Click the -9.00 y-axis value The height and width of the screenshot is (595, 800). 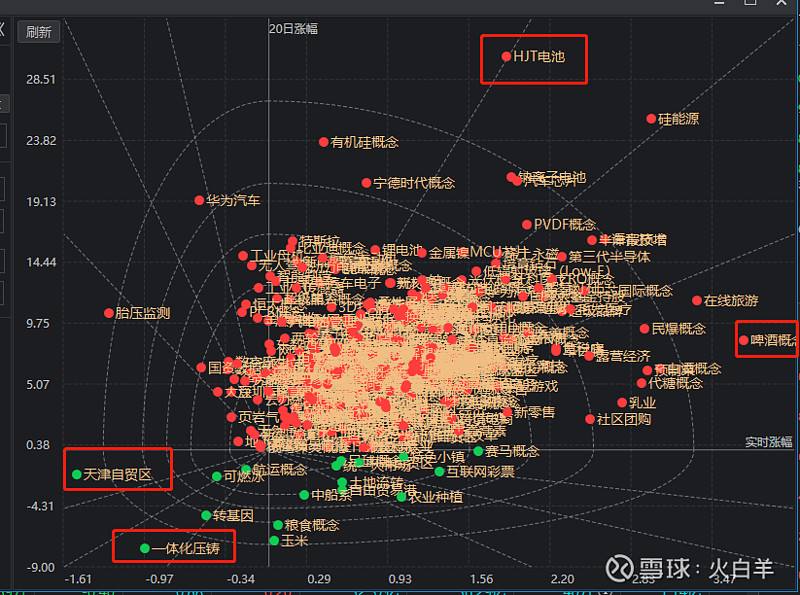tap(41, 567)
